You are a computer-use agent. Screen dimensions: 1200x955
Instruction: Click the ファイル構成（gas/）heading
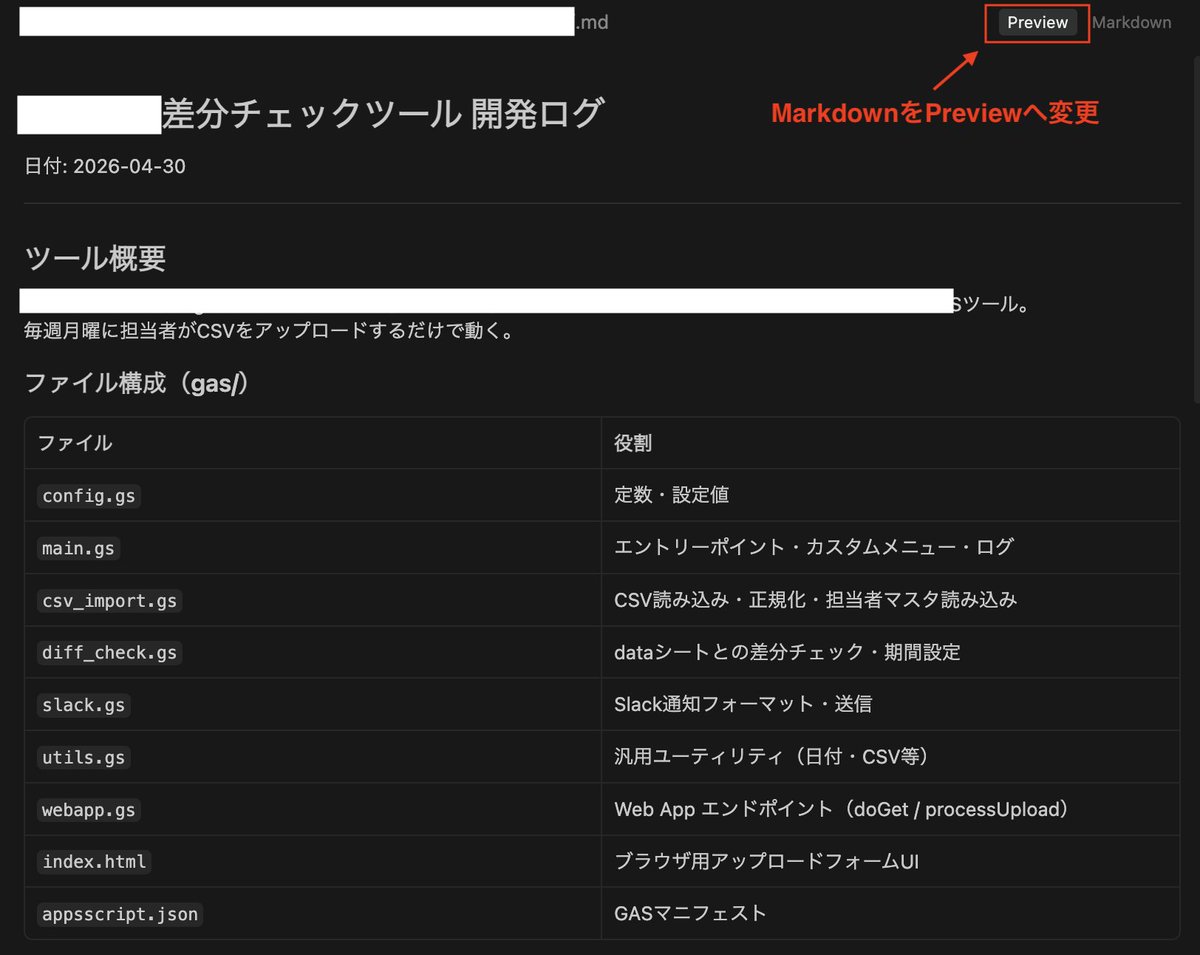click(x=136, y=383)
